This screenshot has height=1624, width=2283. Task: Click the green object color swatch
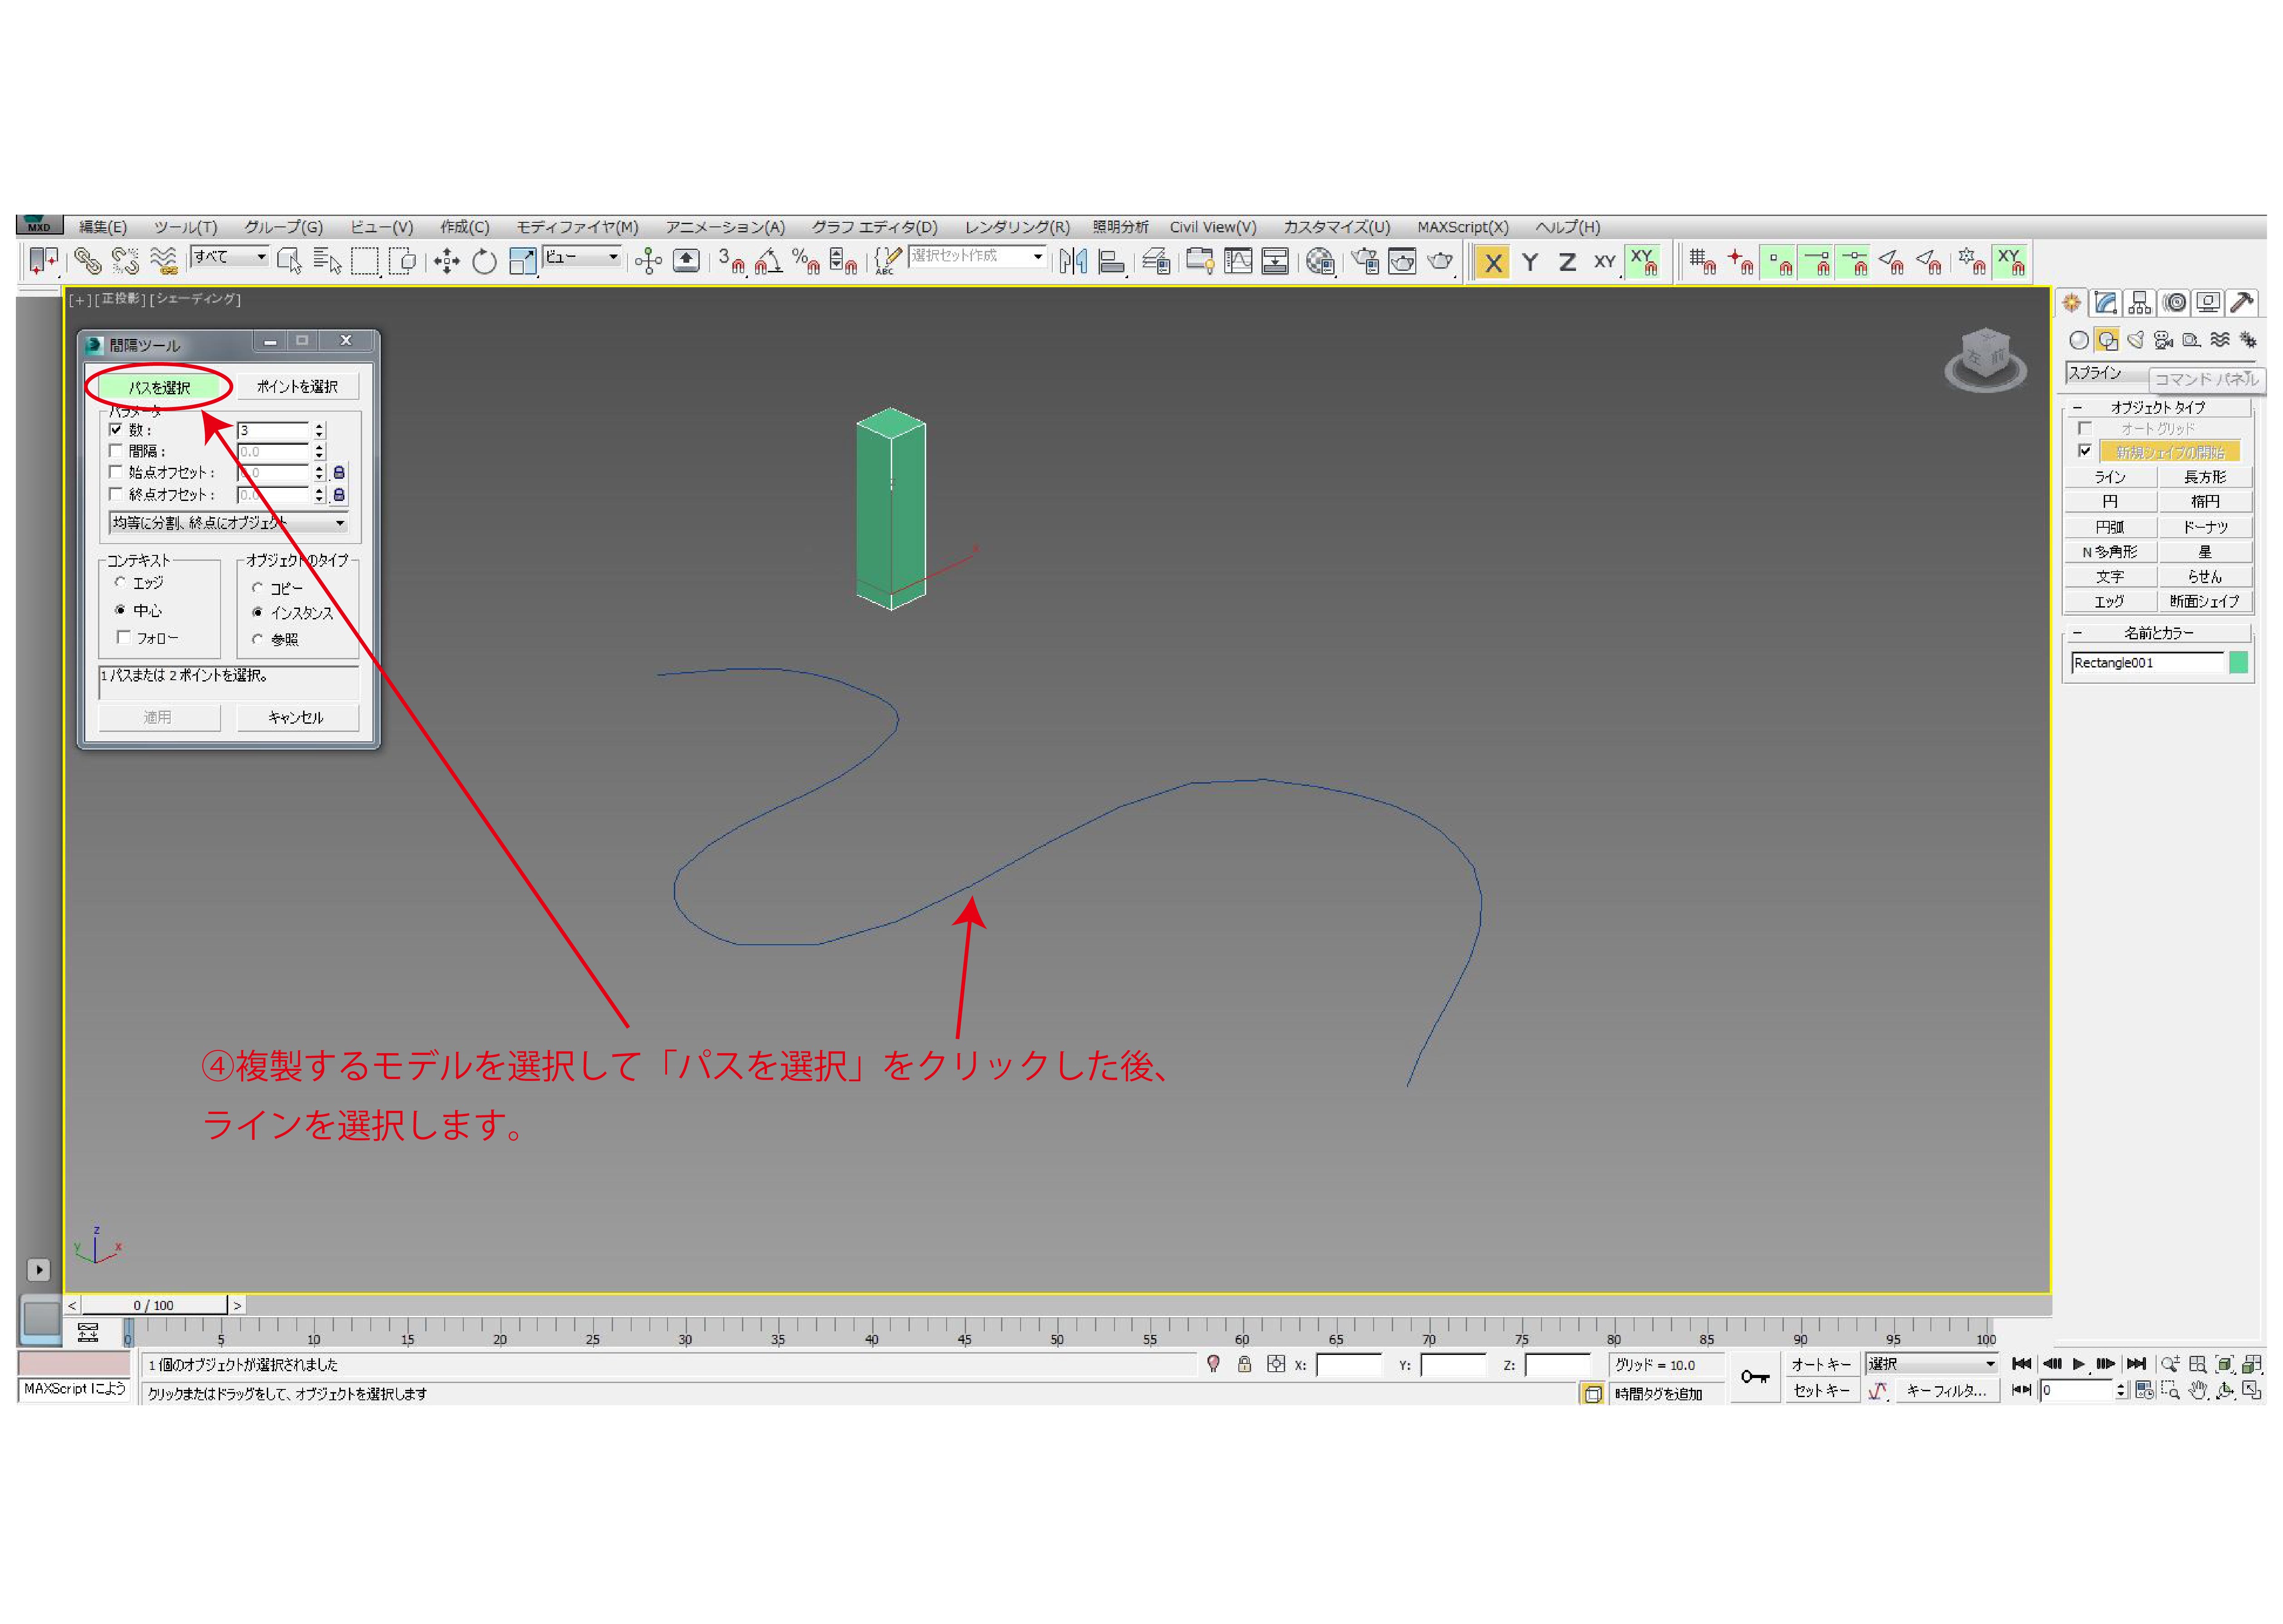click(x=2238, y=662)
